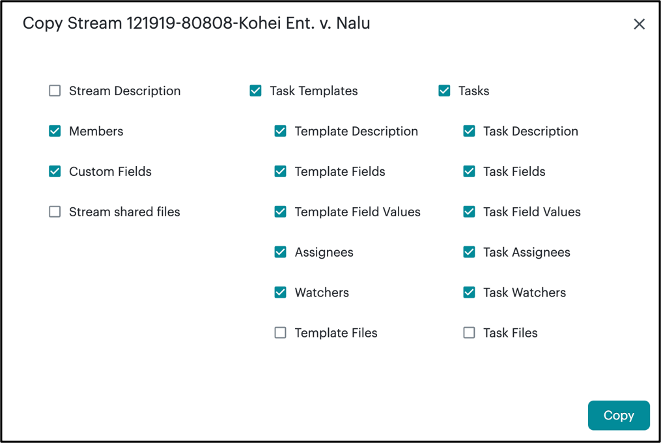The width and height of the screenshot is (662, 444).
Task: Turn off the Watchers checkbox
Action: (281, 293)
